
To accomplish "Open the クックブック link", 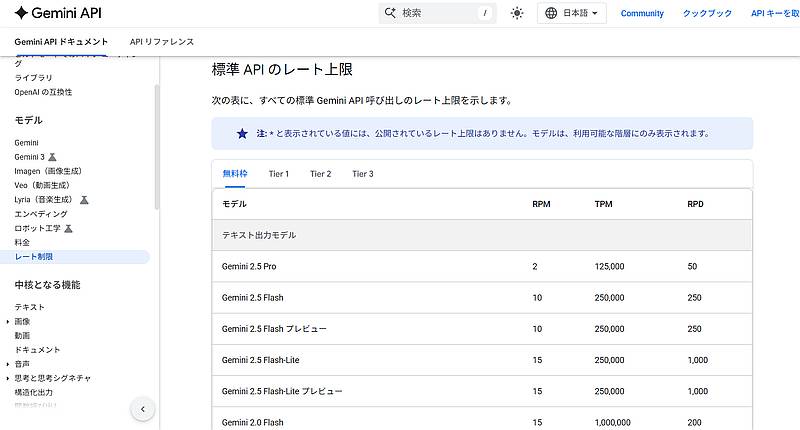I will click(707, 13).
